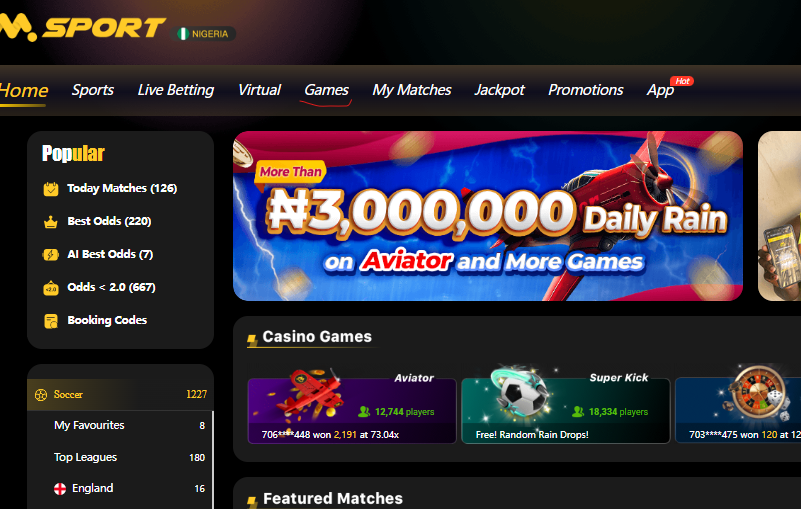Collapse the Soccer sports category
This screenshot has width=801, height=509.
(120, 395)
